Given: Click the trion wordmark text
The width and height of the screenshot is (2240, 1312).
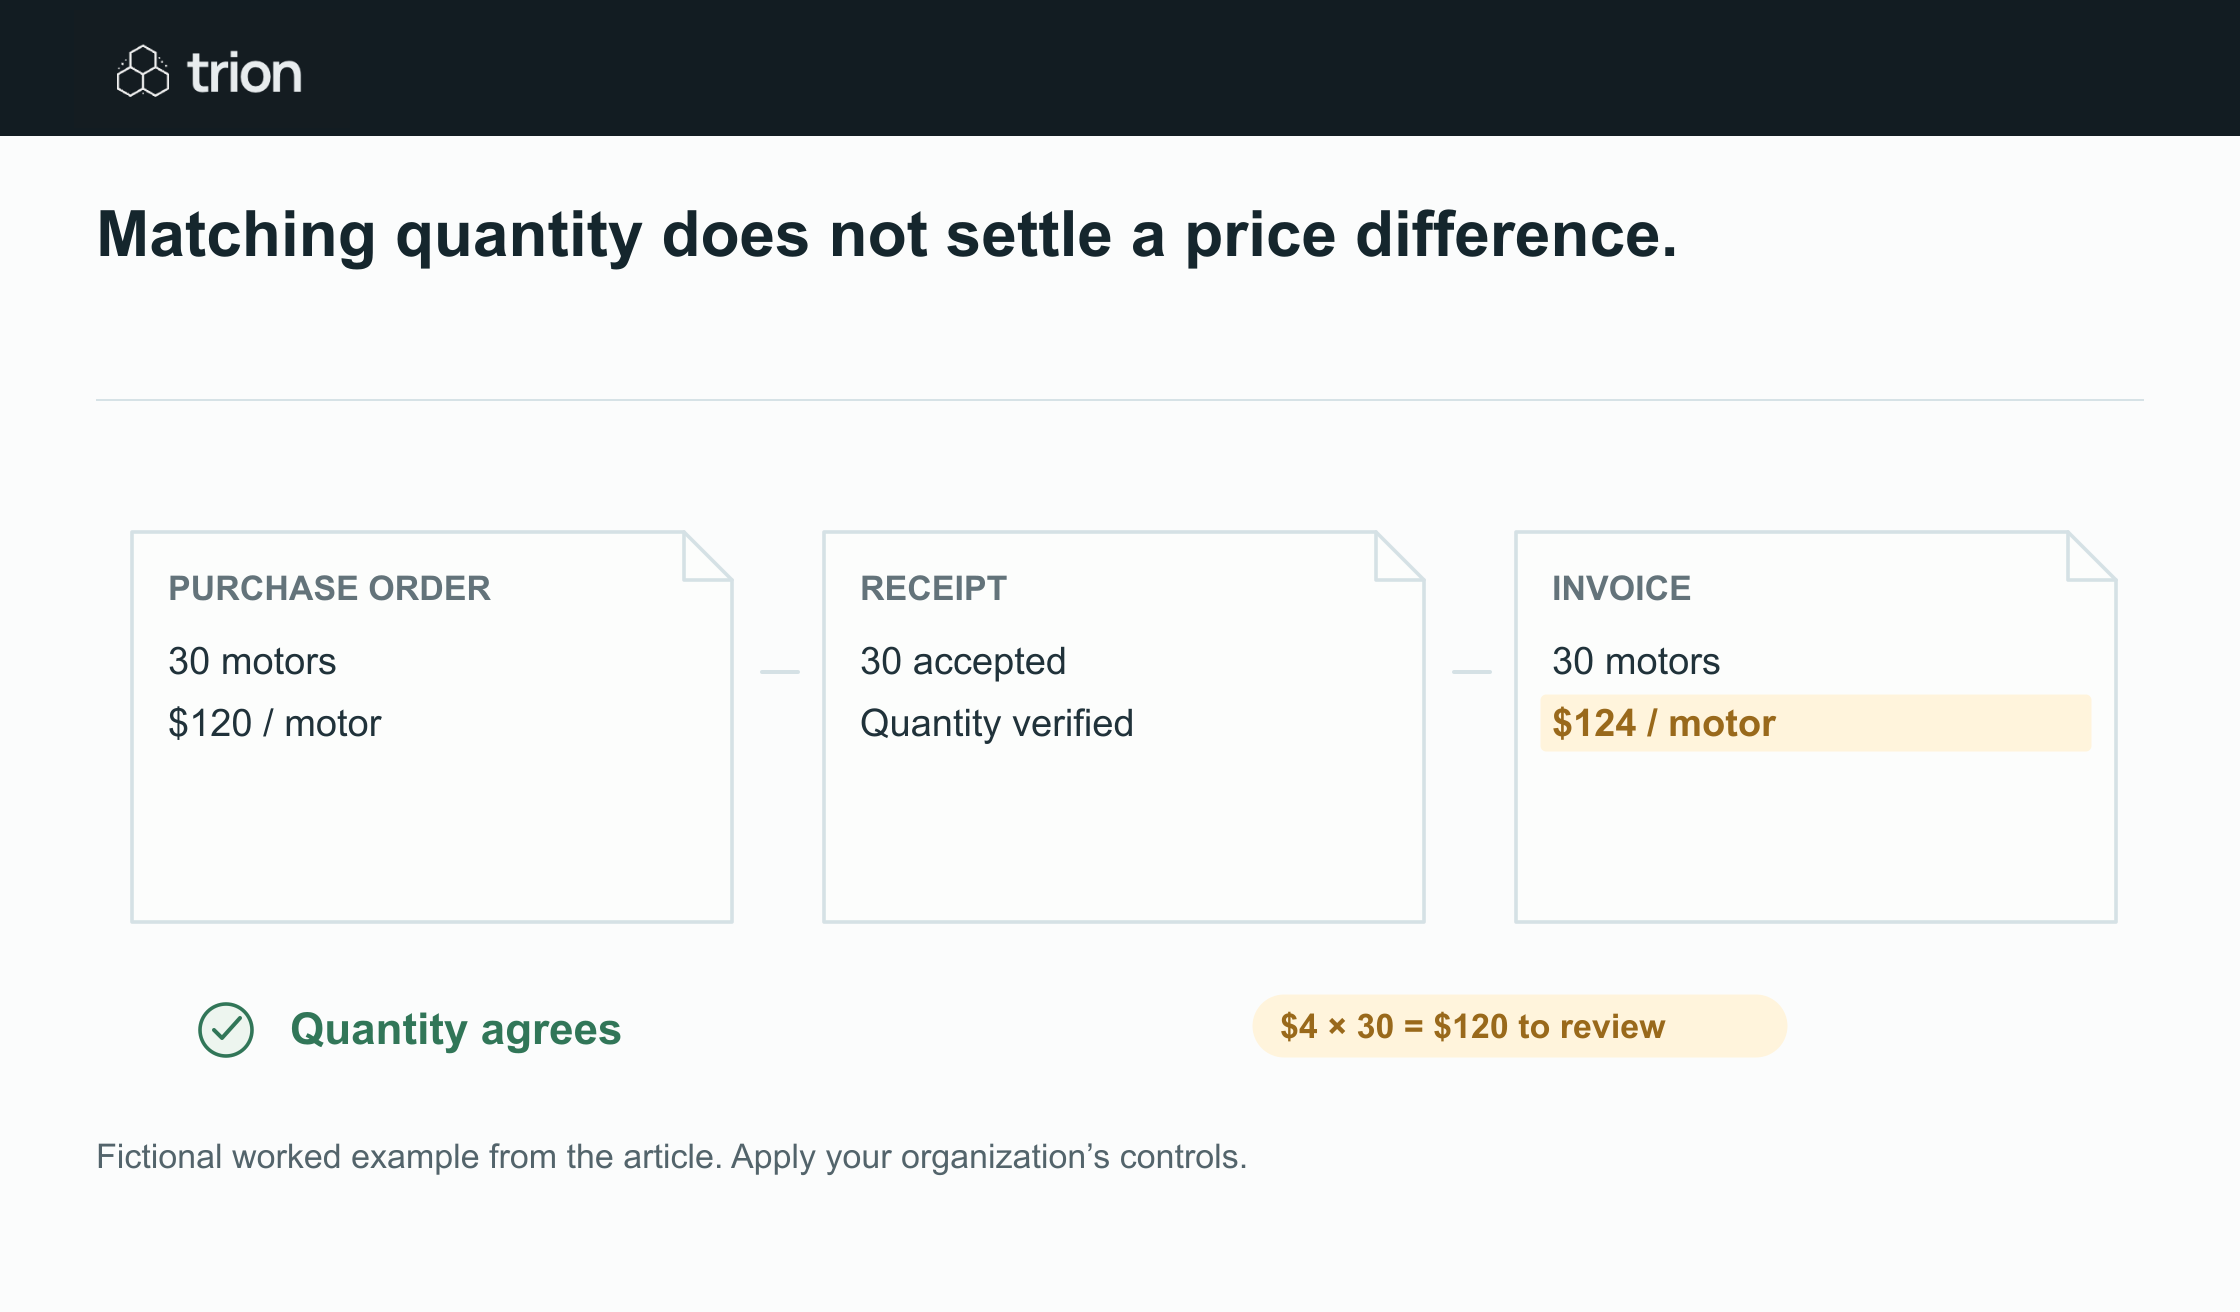Looking at the screenshot, I should (245, 73).
